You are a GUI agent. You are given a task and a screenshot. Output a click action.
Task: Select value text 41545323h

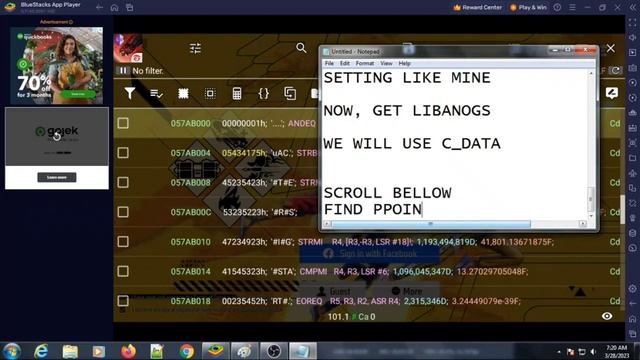(244, 271)
